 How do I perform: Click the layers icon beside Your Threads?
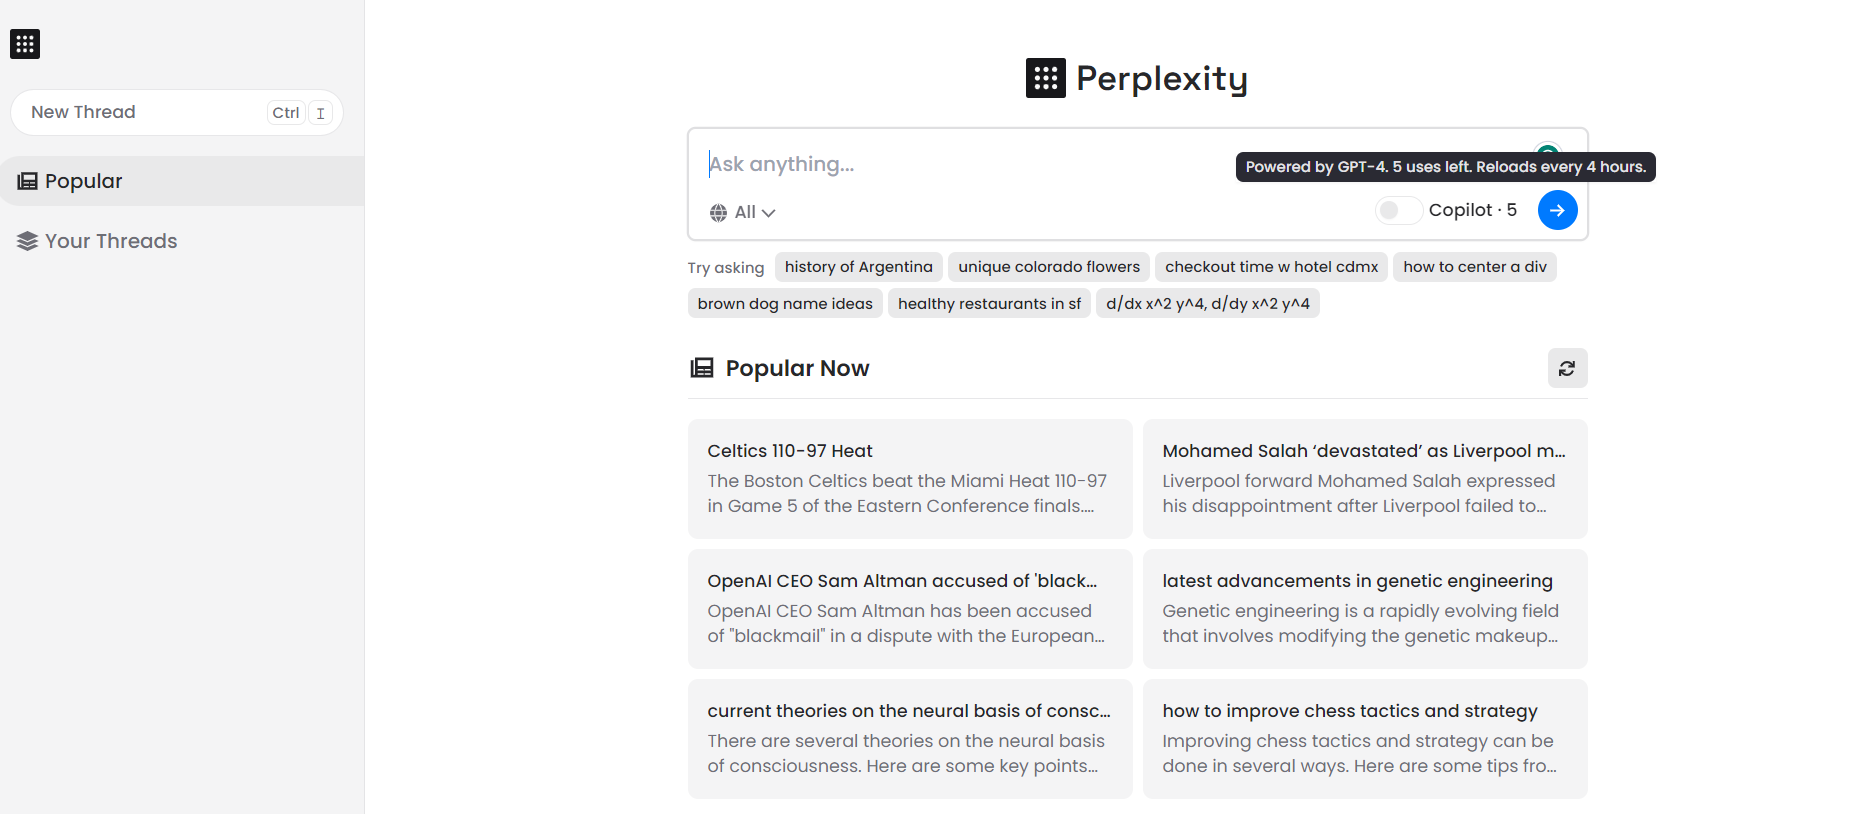[x=26, y=241]
